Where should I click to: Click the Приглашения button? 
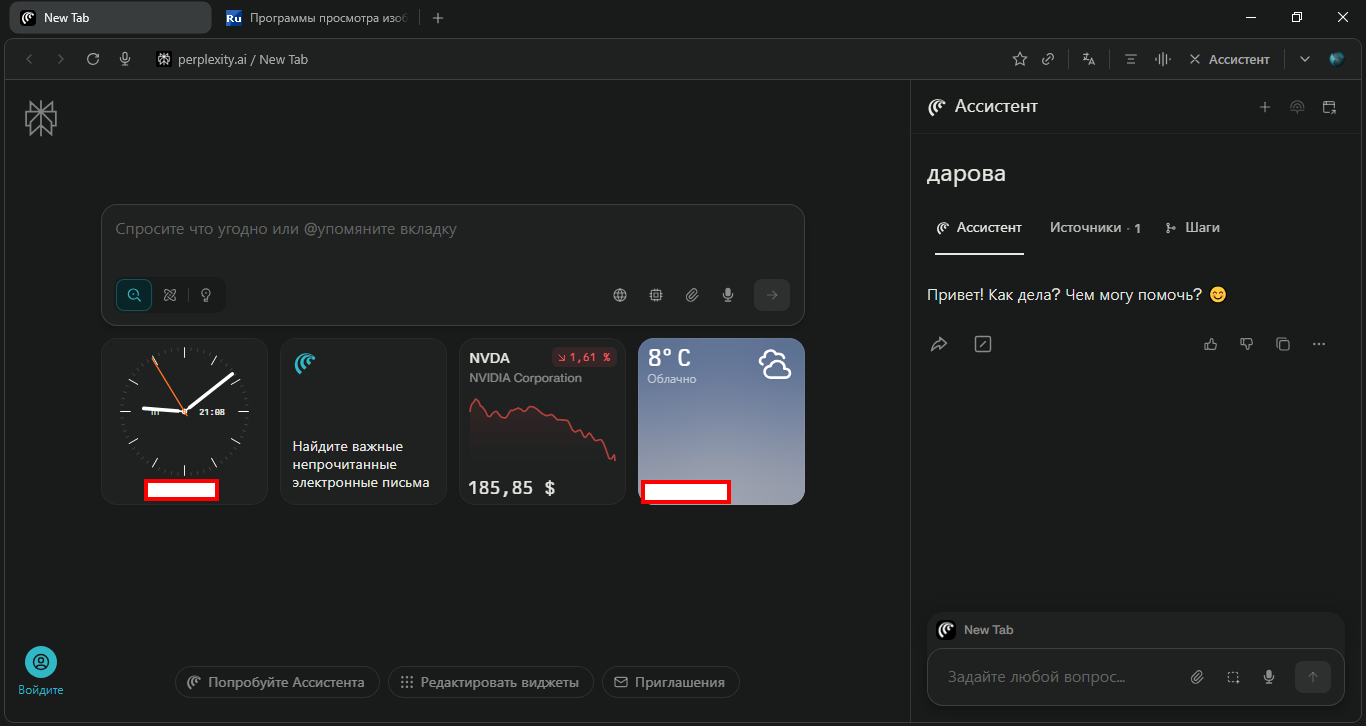pyautogui.click(x=670, y=682)
